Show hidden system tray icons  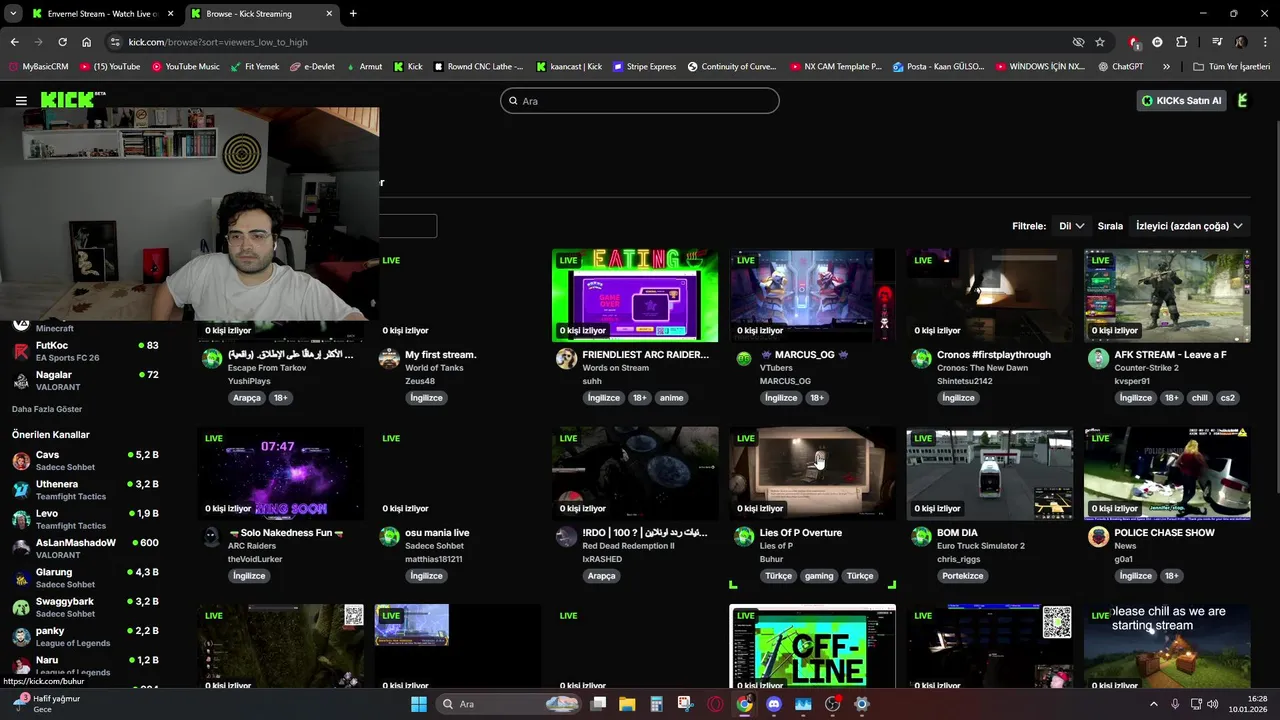click(1153, 704)
